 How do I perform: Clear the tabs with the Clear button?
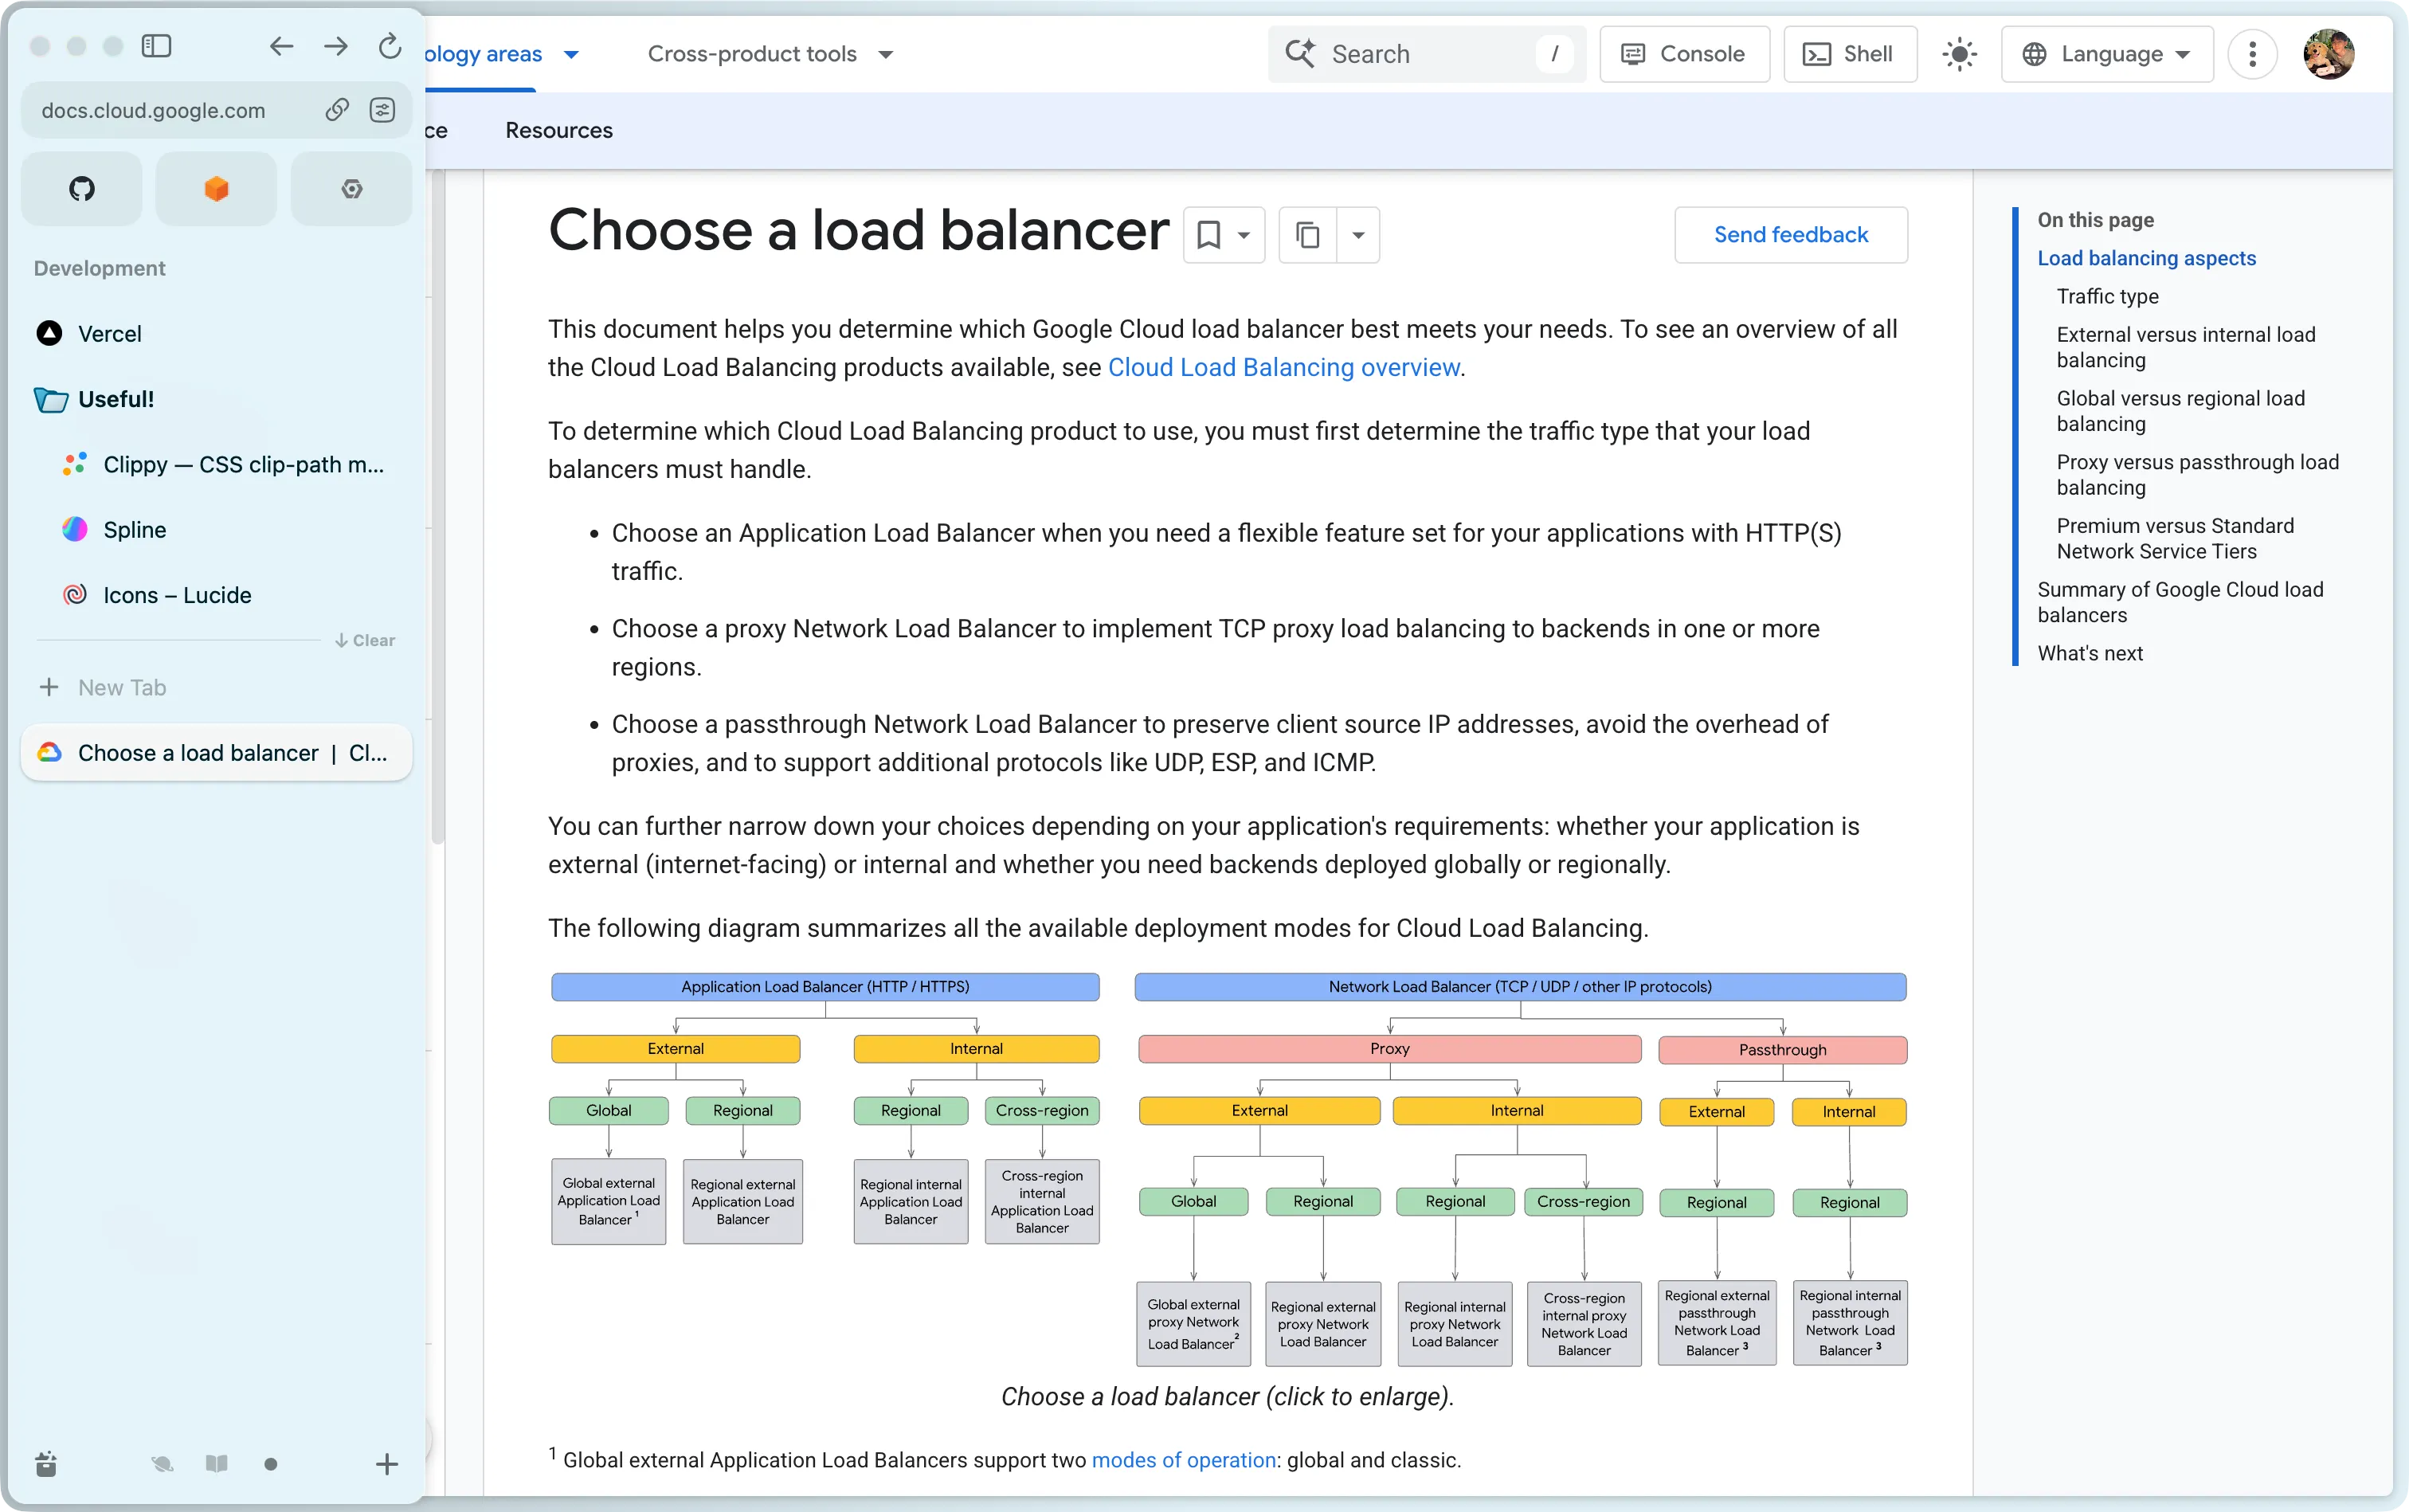coord(365,640)
